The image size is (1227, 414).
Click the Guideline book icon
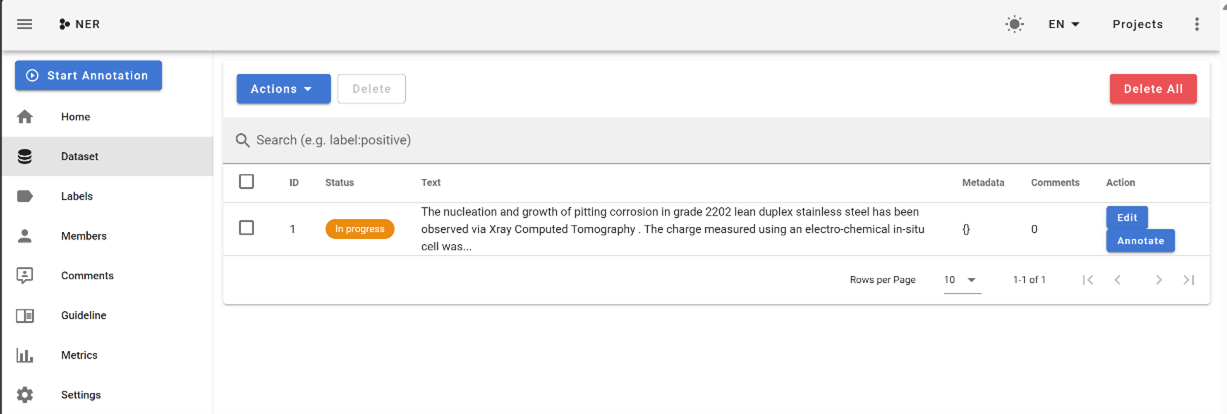pos(25,316)
